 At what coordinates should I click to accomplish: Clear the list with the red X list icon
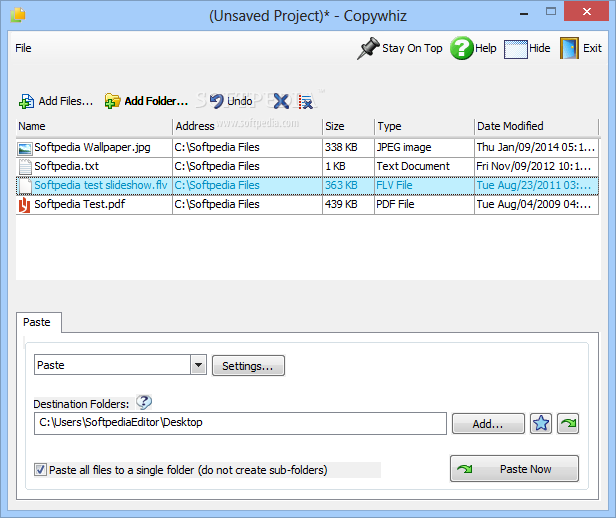click(305, 101)
